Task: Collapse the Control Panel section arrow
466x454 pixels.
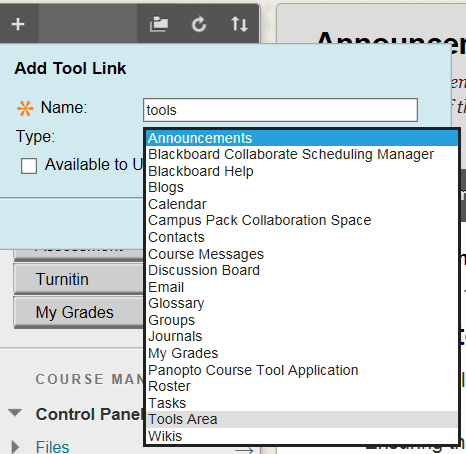Action: click(15, 413)
